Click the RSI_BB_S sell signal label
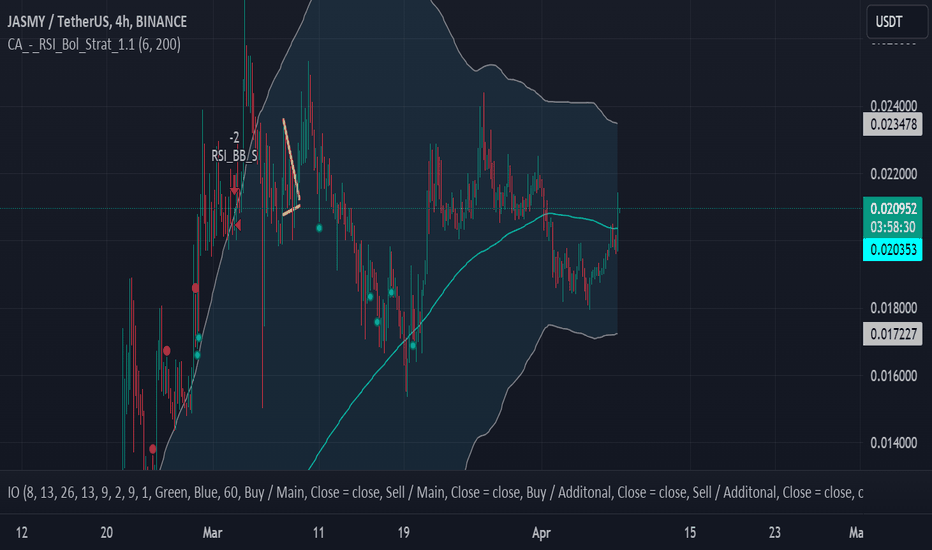The height and width of the screenshot is (550, 932). tap(234, 156)
